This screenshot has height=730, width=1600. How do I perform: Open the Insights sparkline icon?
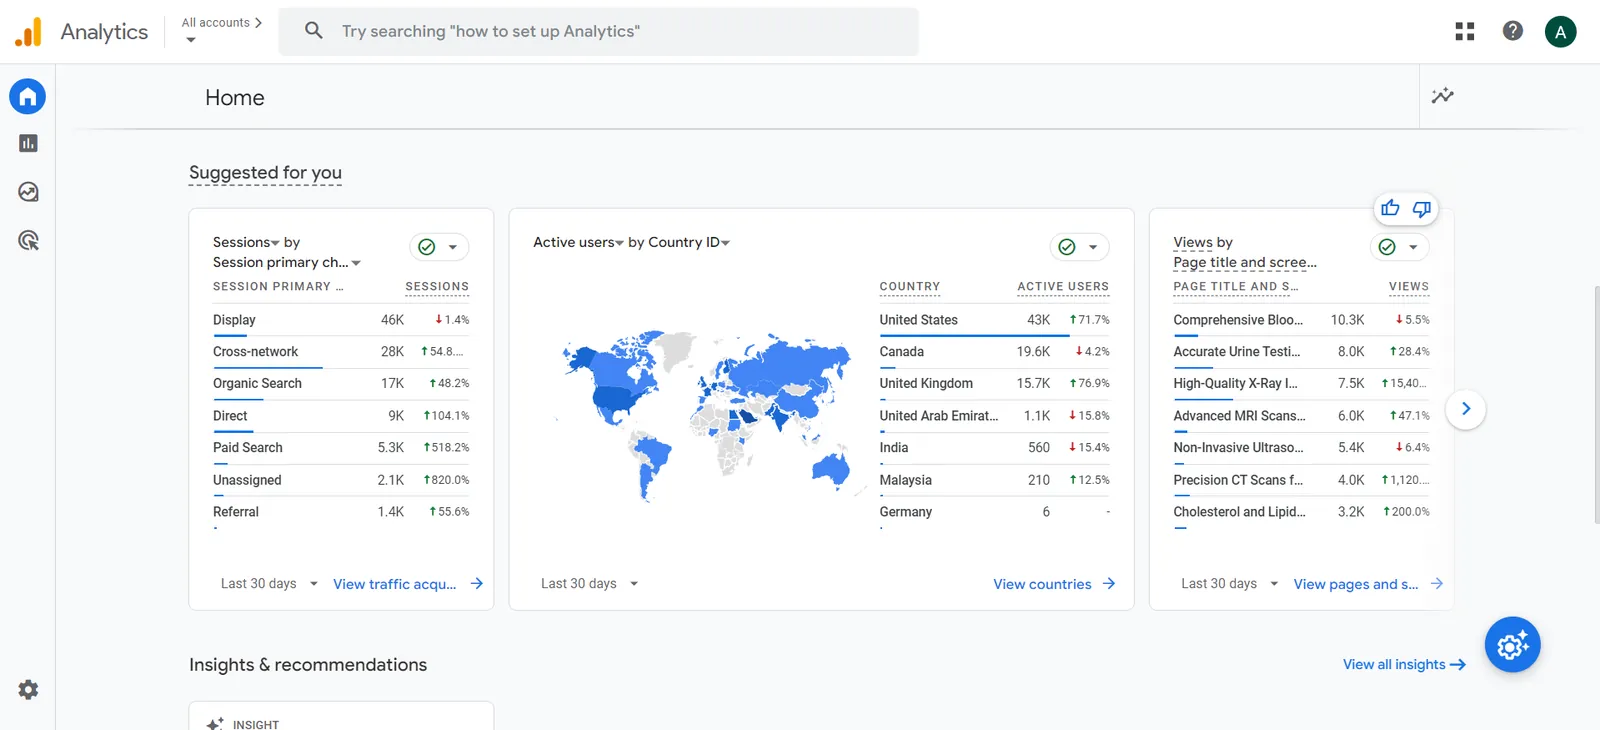[x=1443, y=96]
